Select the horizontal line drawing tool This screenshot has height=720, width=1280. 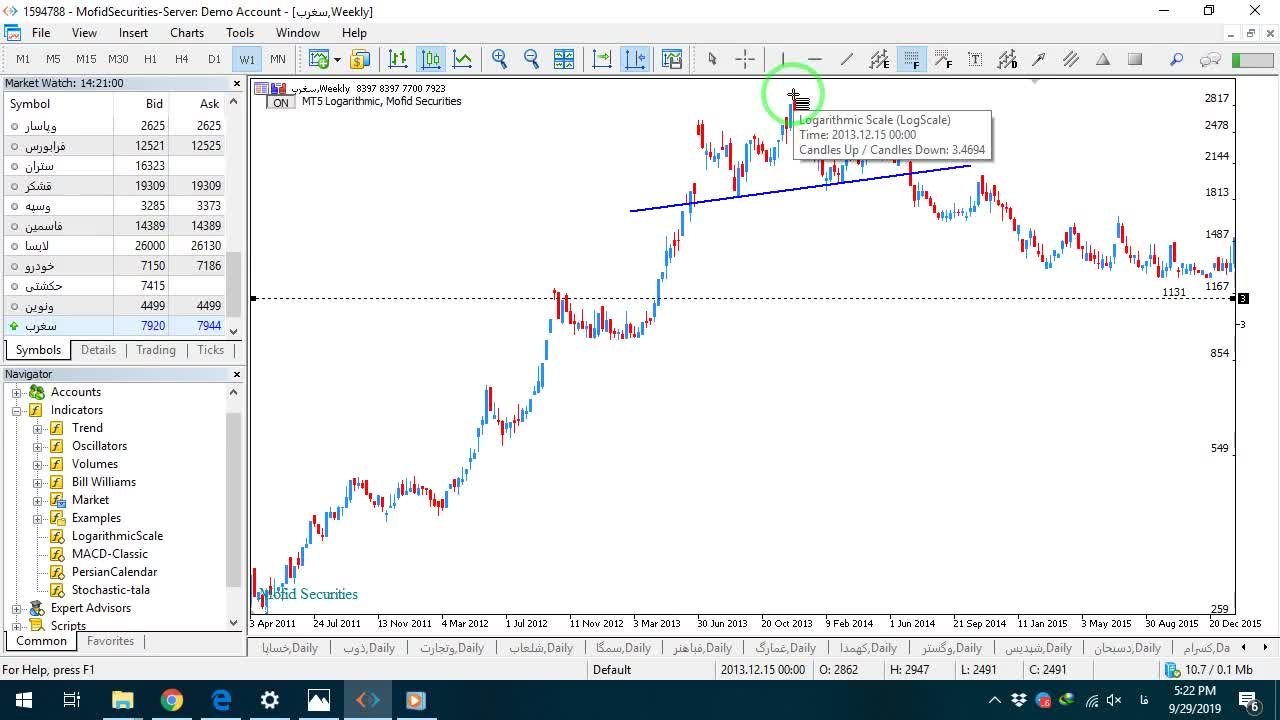pyautogui.click(x=814, y=59)
